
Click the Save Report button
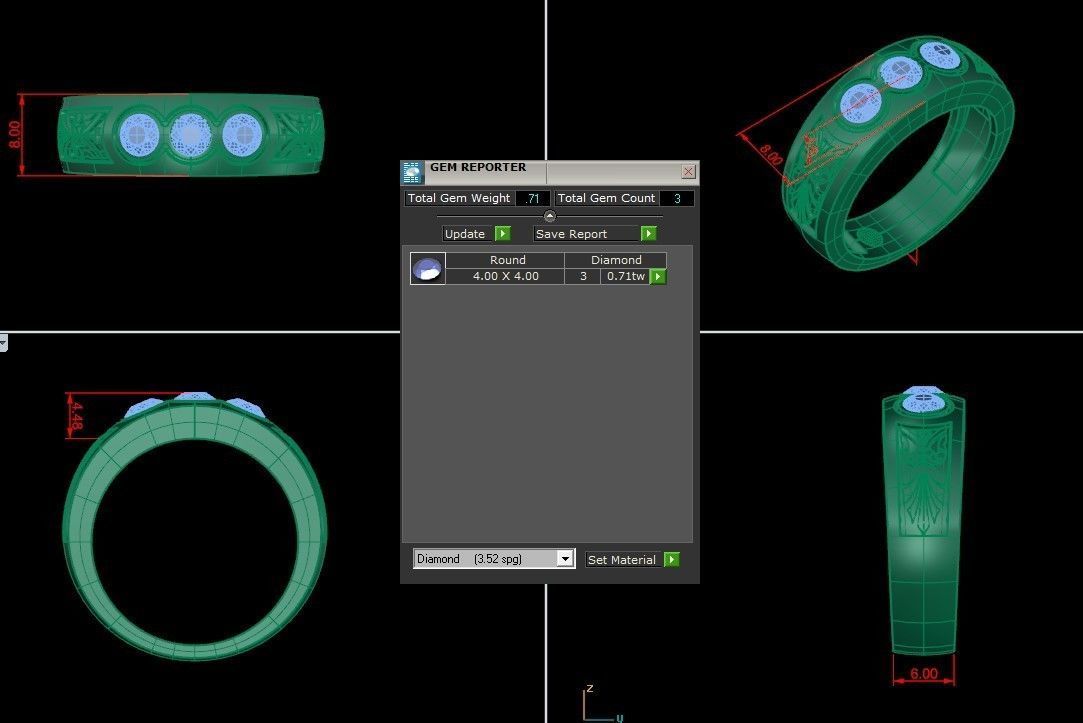click(x=586, y=233)
